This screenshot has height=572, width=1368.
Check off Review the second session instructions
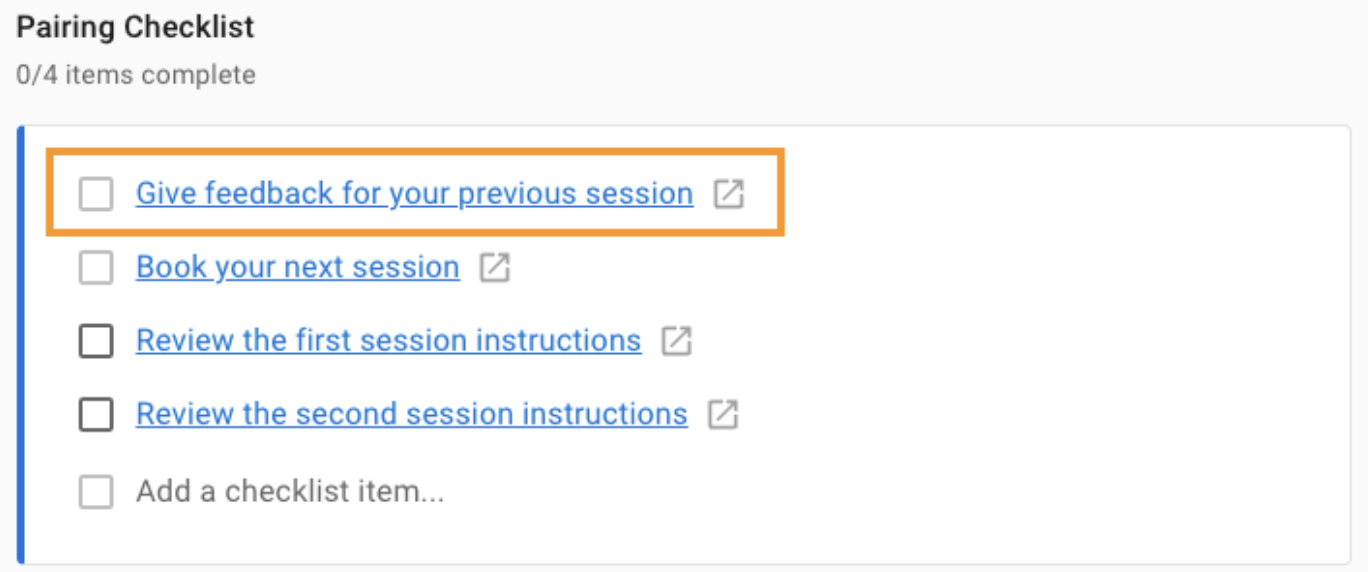(96, 414)
